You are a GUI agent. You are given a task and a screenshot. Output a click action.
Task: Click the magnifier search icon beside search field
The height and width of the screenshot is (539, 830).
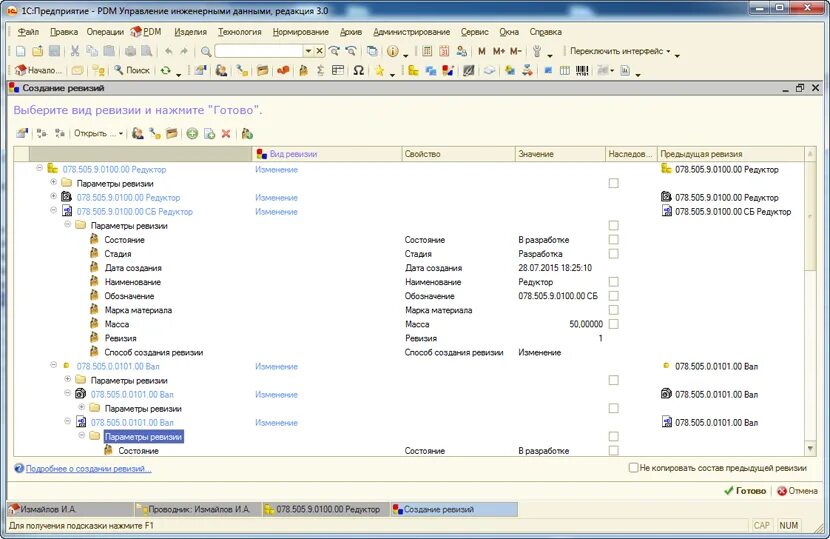pyautogui.click(x=206, y=51)
